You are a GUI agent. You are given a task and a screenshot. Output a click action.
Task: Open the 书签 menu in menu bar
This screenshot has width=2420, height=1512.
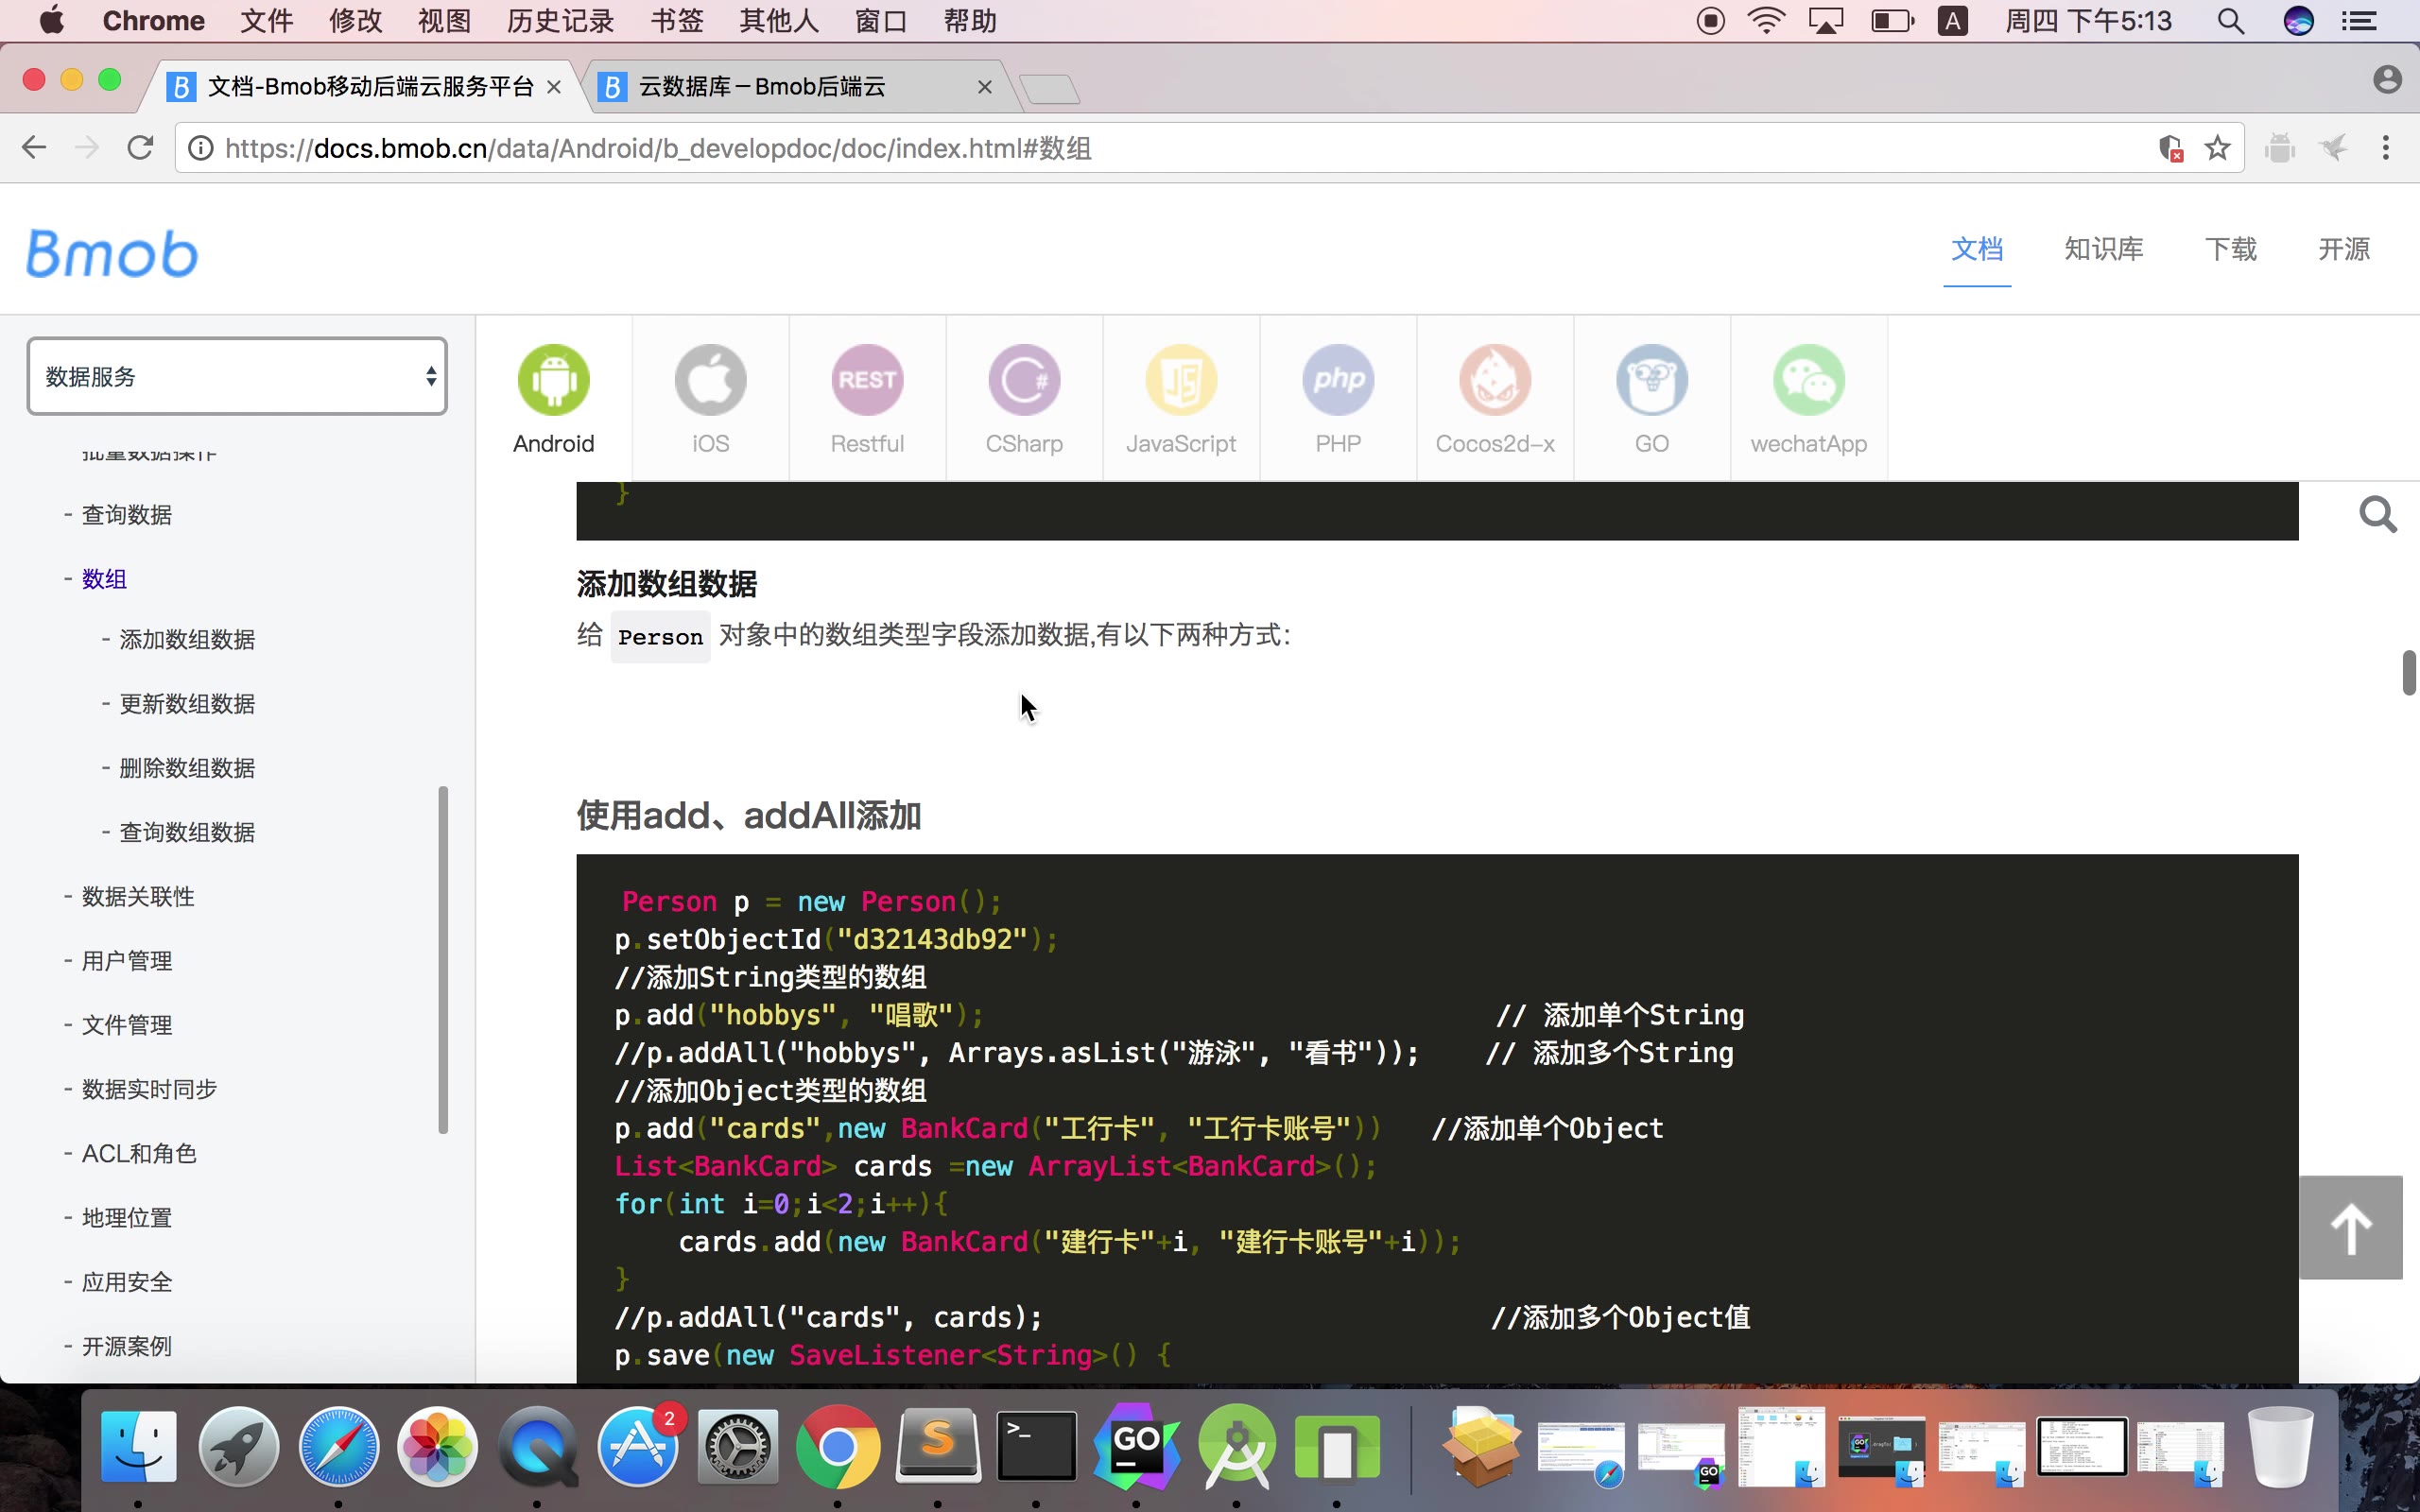coord(677,21)
